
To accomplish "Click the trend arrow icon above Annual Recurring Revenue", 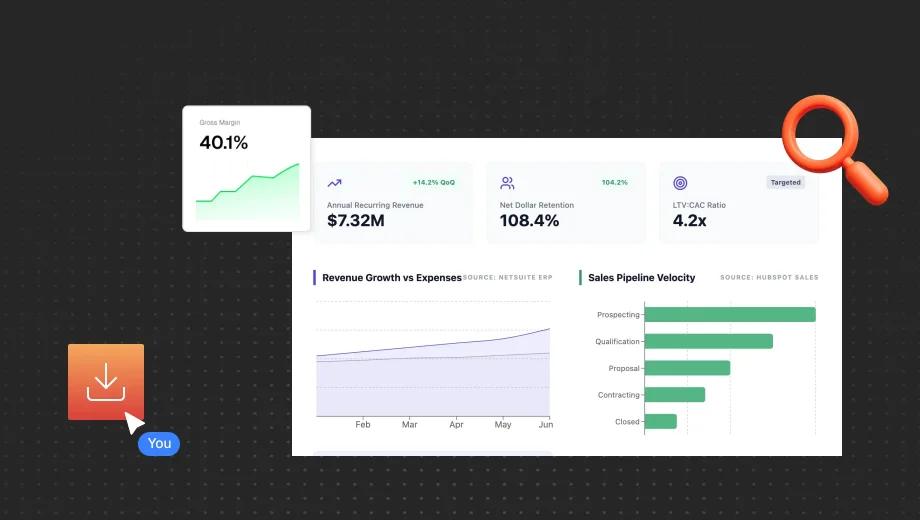I will coord(334,183).
